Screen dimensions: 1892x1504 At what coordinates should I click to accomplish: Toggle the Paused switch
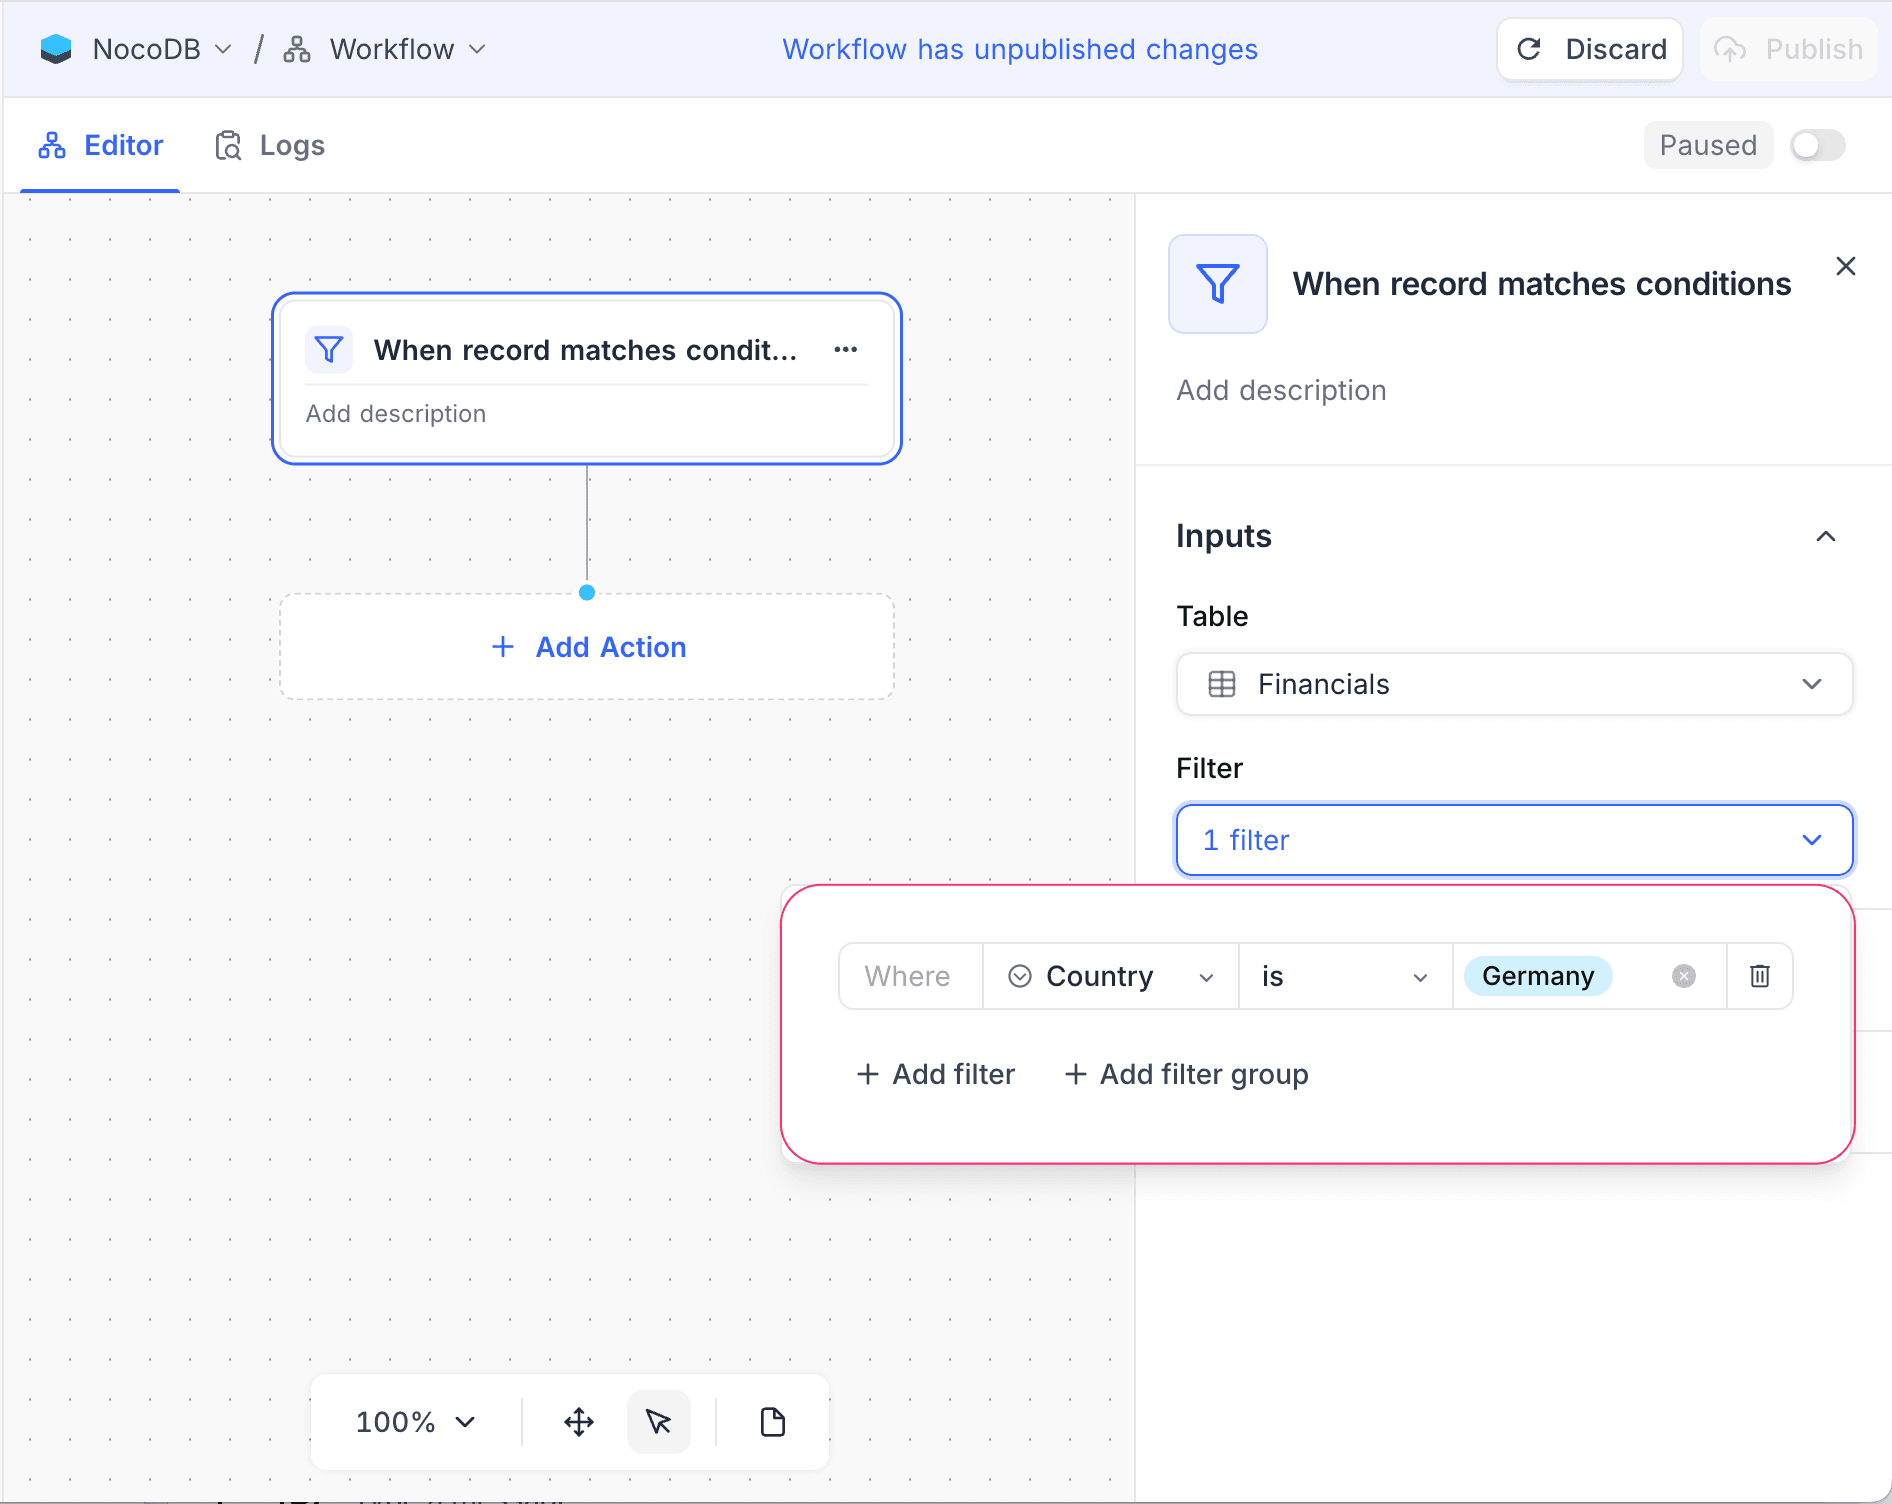(x=1818, y=145)
